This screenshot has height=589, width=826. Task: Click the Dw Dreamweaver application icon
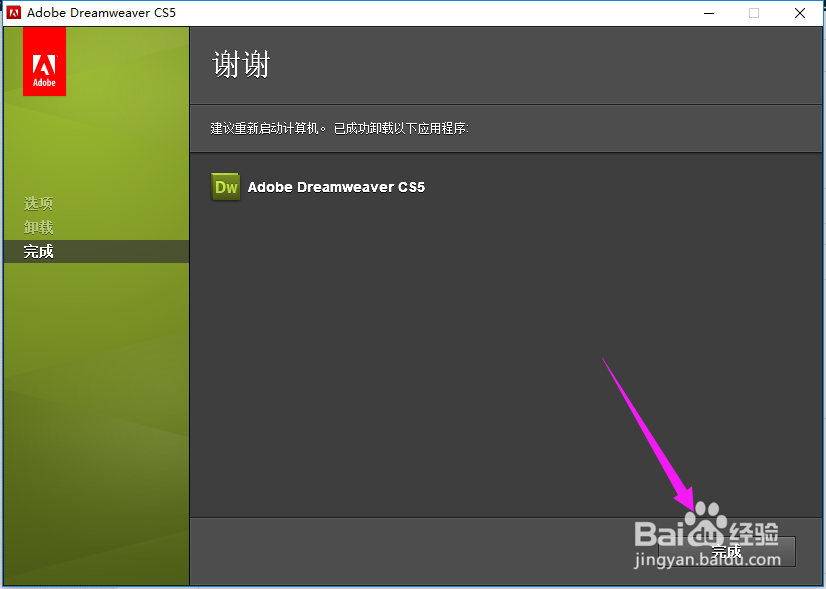pyautogui.click(x=225, y=186)
